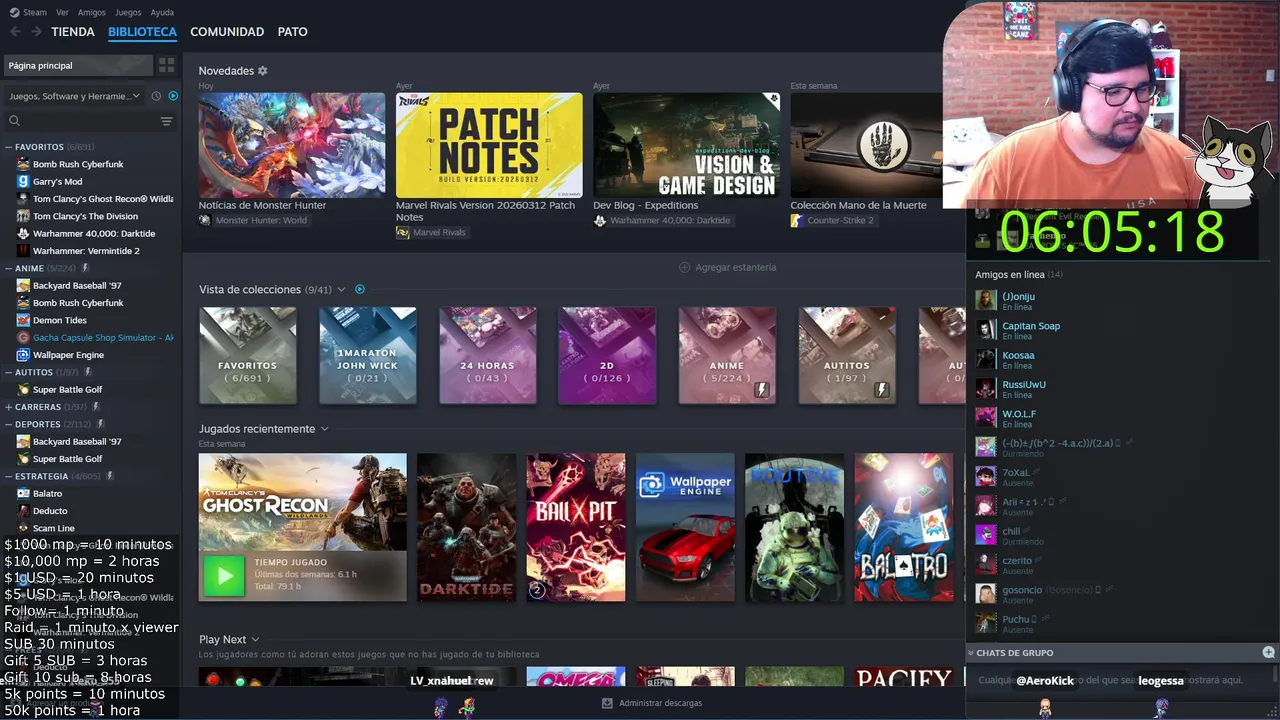The height and width of the screenshot is (720, 1280).
Task: Open the Juegos menu
Action: [x=128, y=12]
